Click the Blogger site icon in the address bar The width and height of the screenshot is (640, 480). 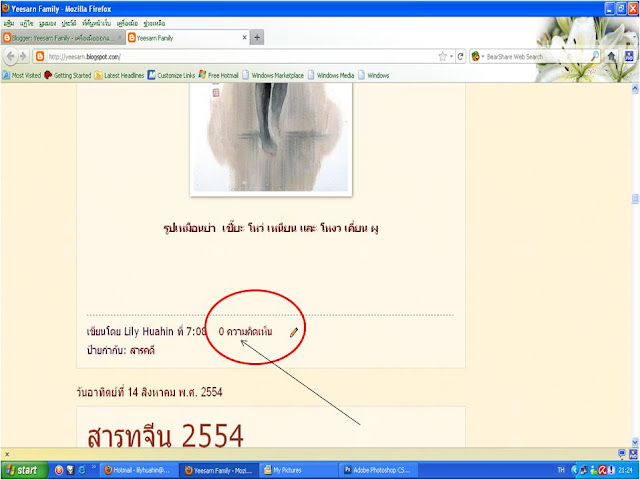click(40, 56)
